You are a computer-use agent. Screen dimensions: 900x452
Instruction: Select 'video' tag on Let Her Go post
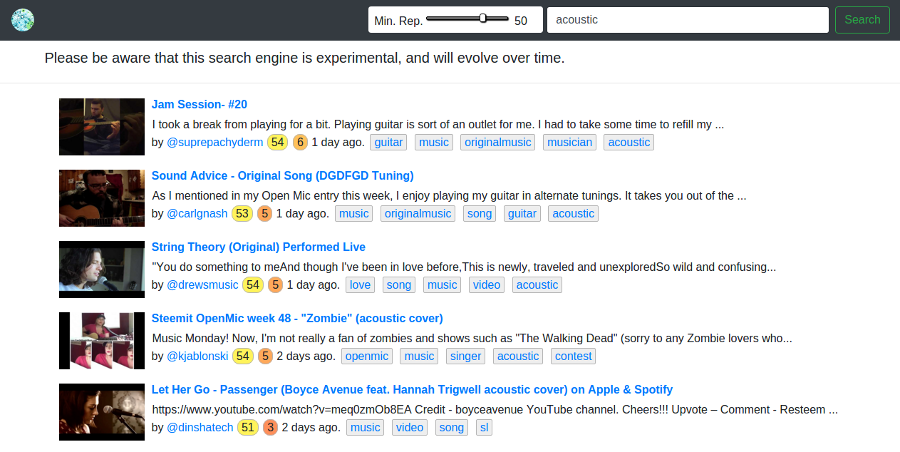[x=410, y=427]
